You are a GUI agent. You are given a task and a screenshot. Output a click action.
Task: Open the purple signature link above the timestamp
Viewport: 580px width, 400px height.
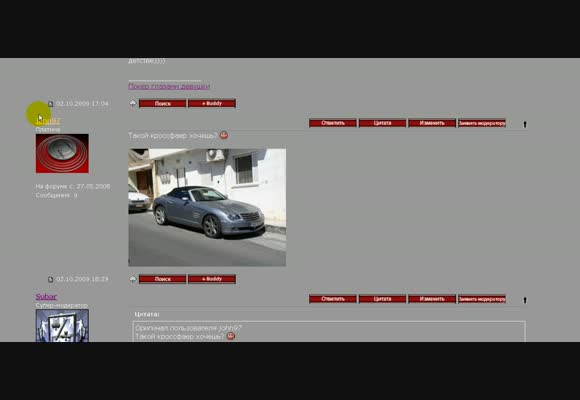(x=169, y=86)
